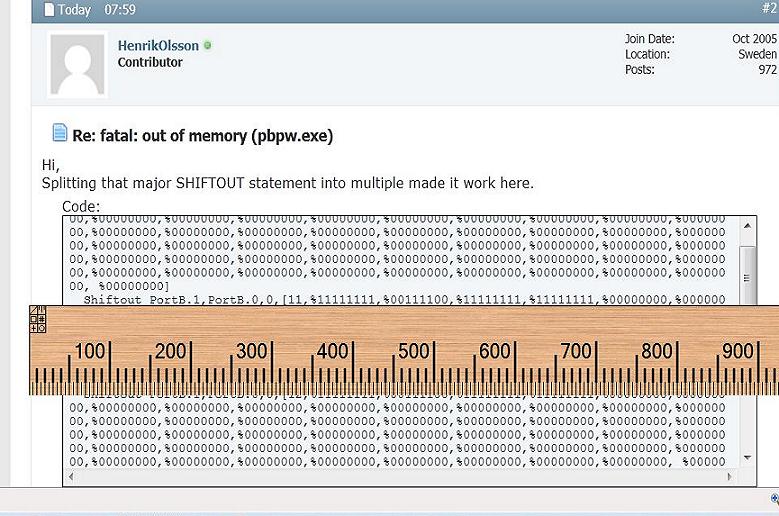Click the circle icon on the ruler

pos(42,328)
